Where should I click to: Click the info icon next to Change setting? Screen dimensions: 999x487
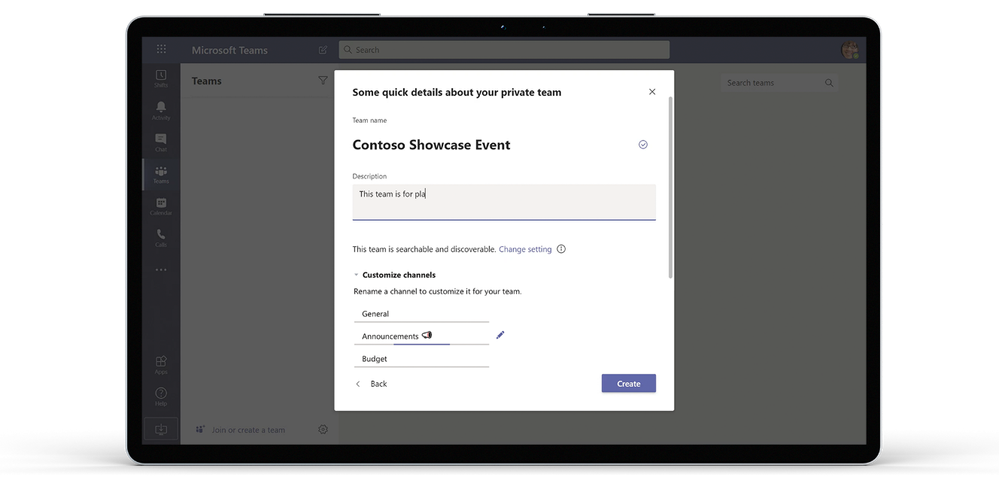pyautogui.click(x=561, y=249)
